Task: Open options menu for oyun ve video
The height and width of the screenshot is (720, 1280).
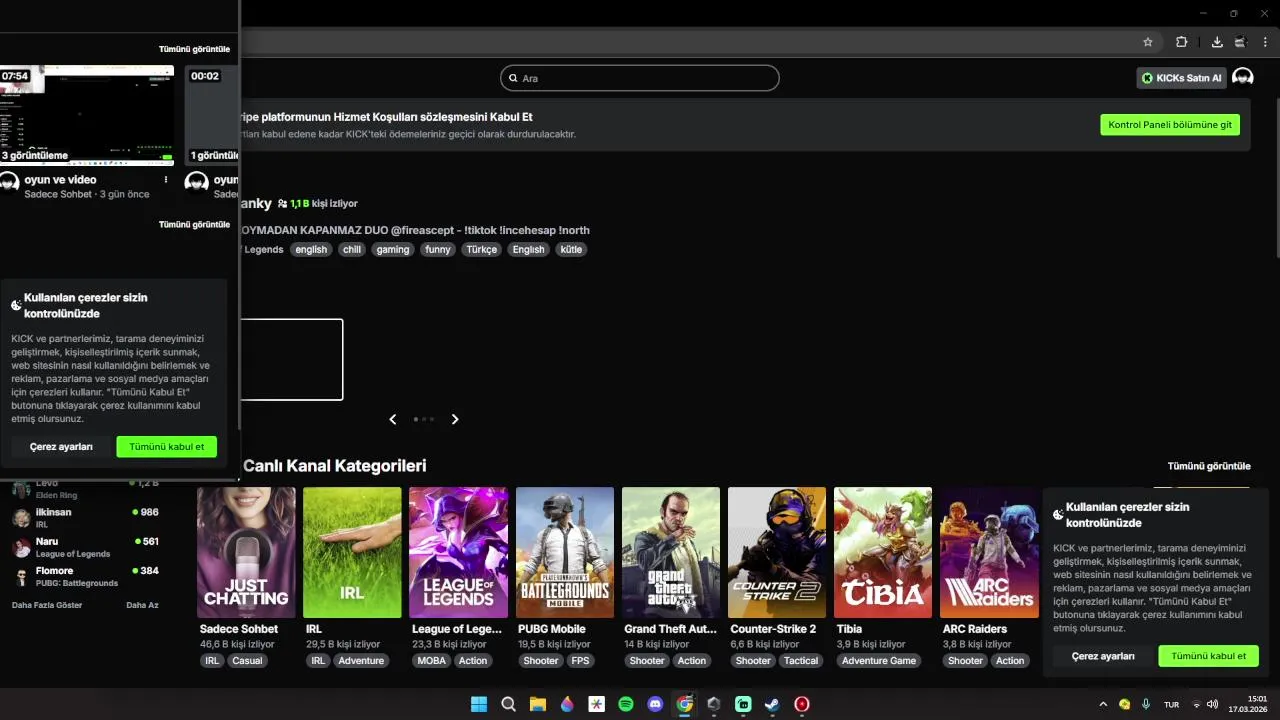Action: tap(166, 180)
